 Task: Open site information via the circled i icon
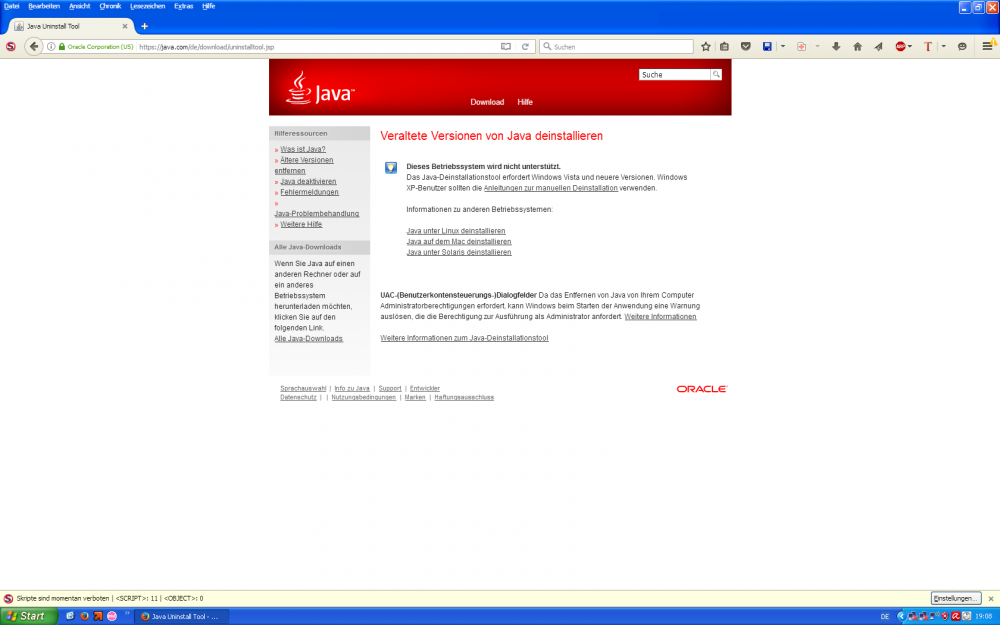[x=51, y=47]
